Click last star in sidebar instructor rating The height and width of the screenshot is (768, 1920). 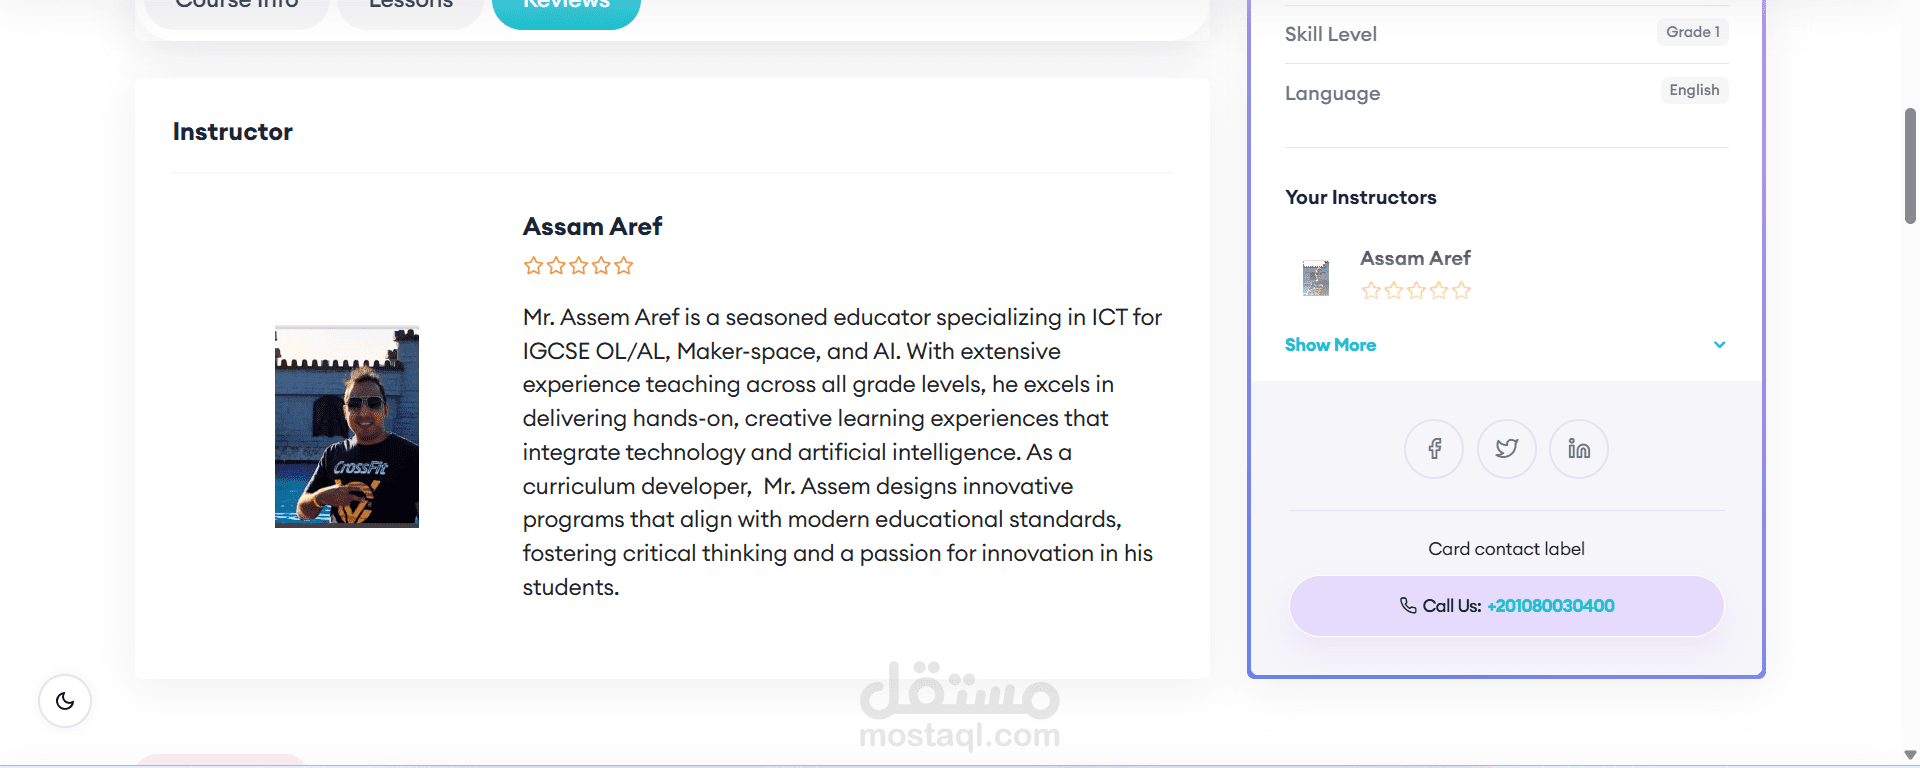[x=1462, y=291]
